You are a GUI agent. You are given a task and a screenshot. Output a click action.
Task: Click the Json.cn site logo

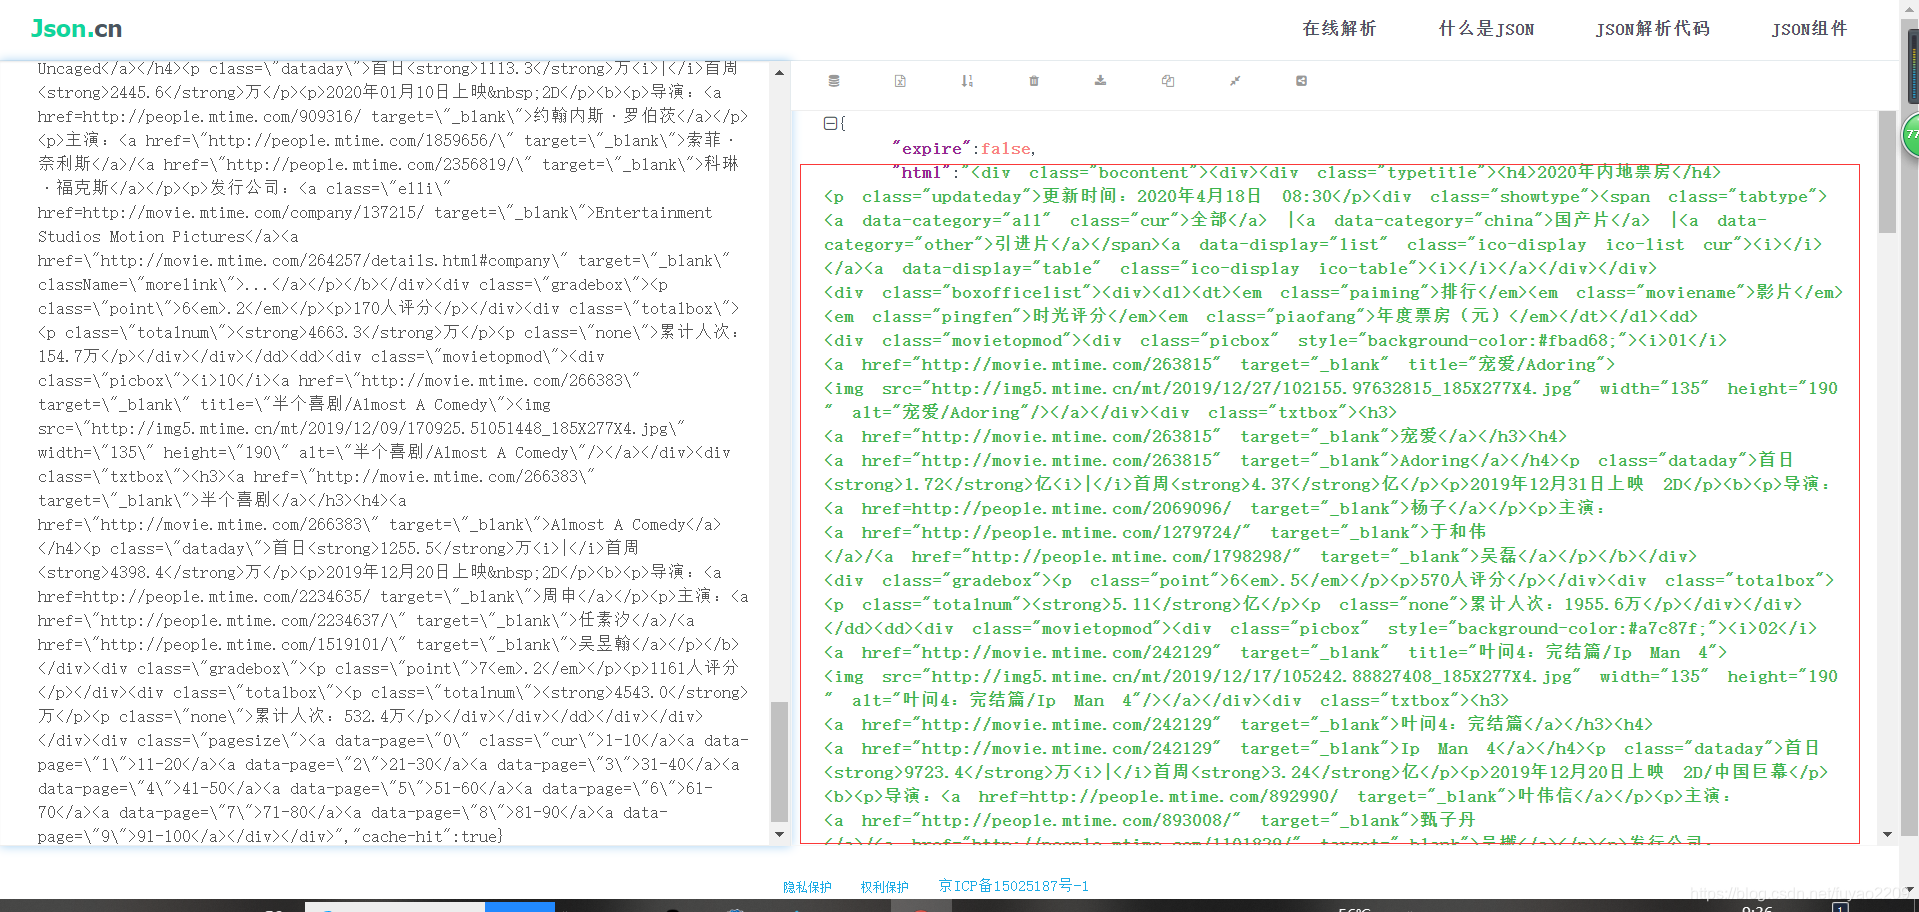[x=76, y=28]
